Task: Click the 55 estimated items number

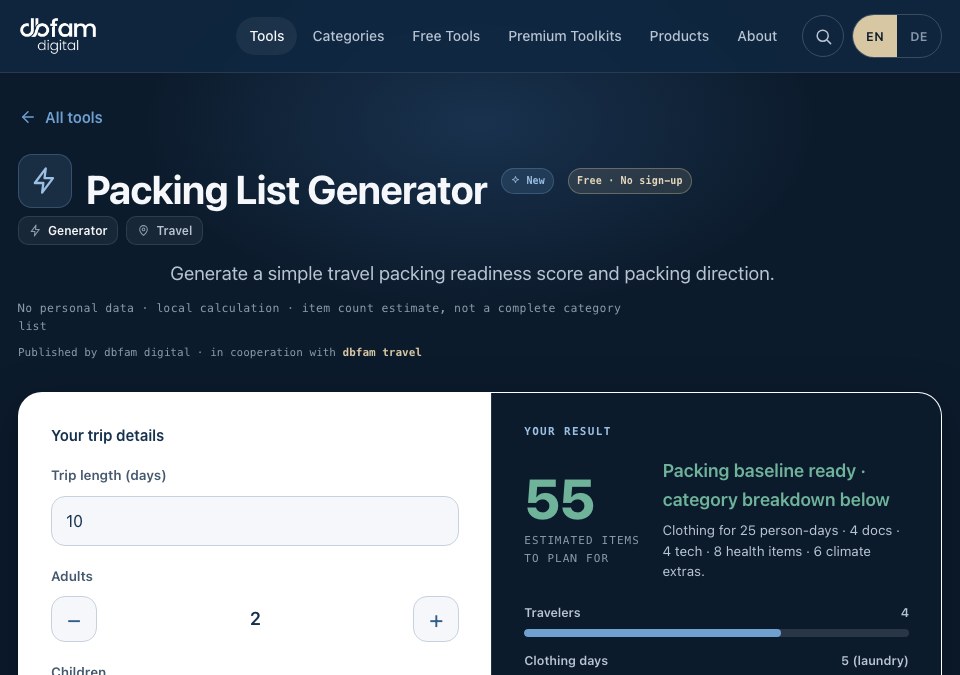Action: (560, 499)
